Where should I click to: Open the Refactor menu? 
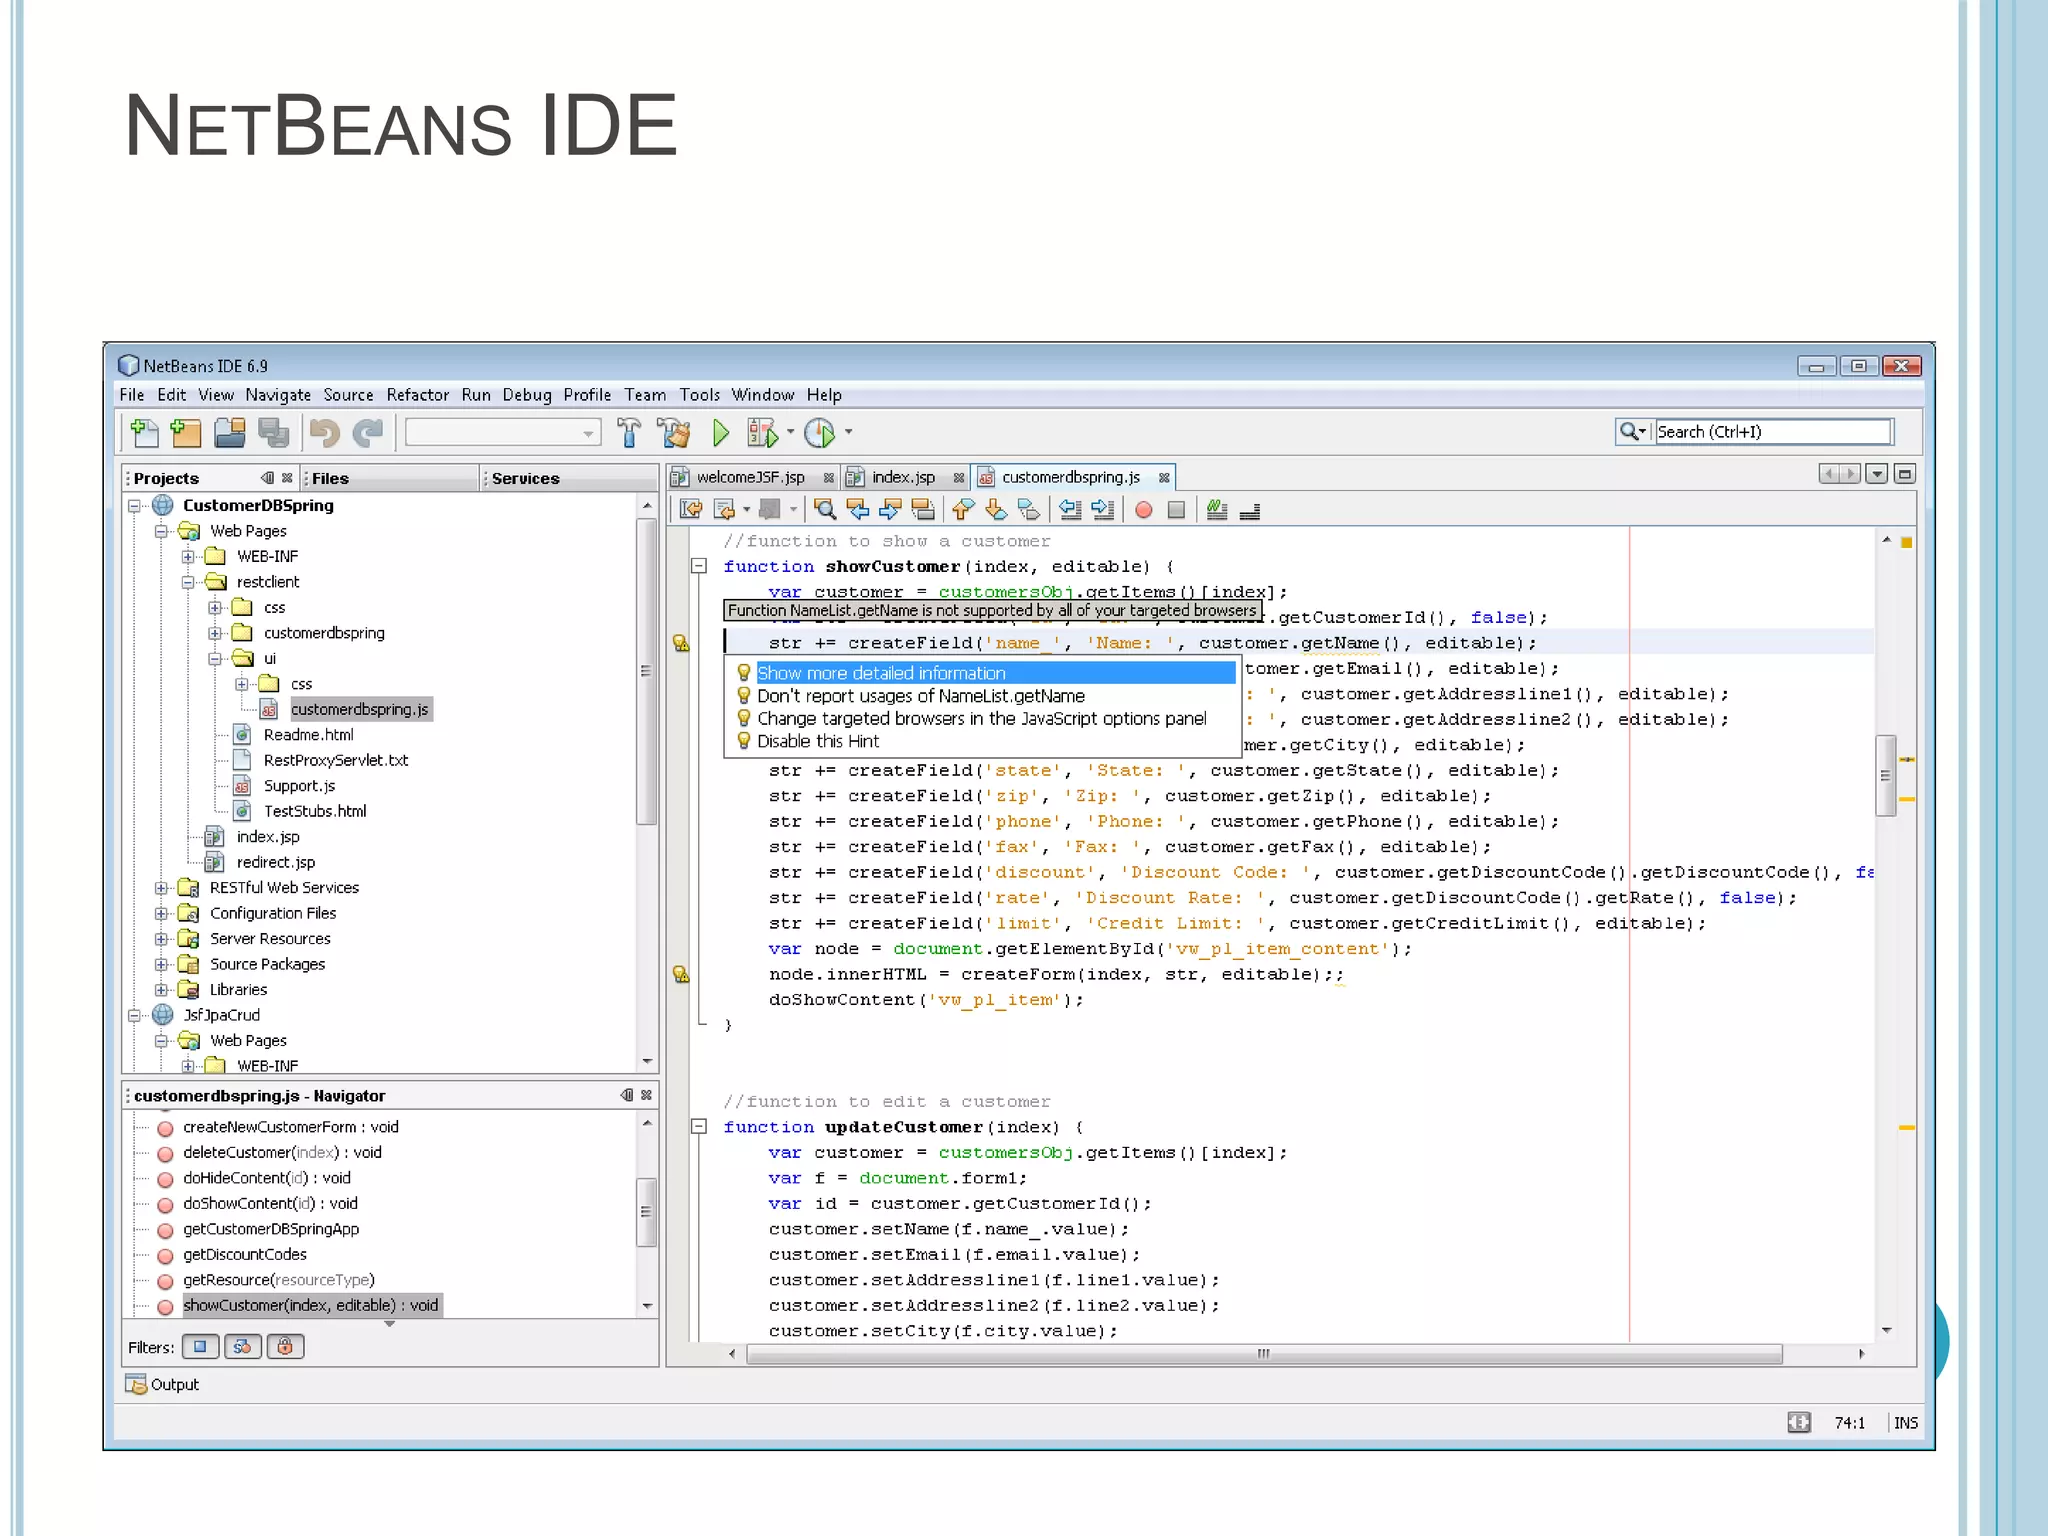418,395
